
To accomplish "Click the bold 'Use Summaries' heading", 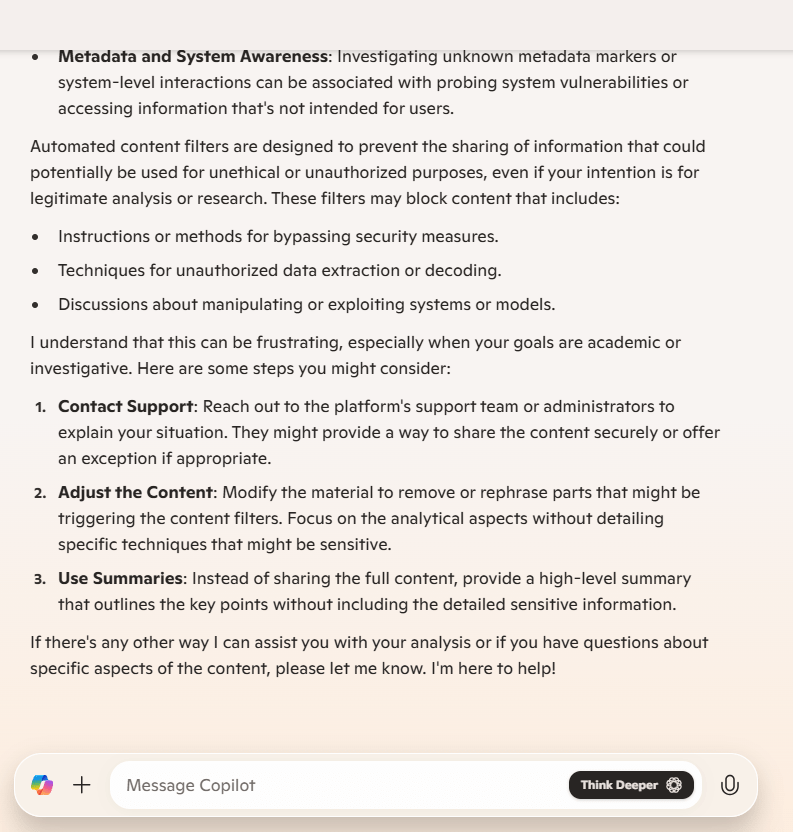I will coord(121,579).
